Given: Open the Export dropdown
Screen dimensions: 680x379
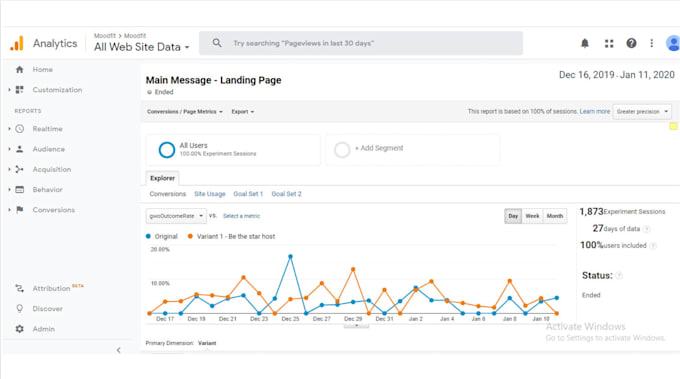Looking at the screenshot, I should point(243,112).
